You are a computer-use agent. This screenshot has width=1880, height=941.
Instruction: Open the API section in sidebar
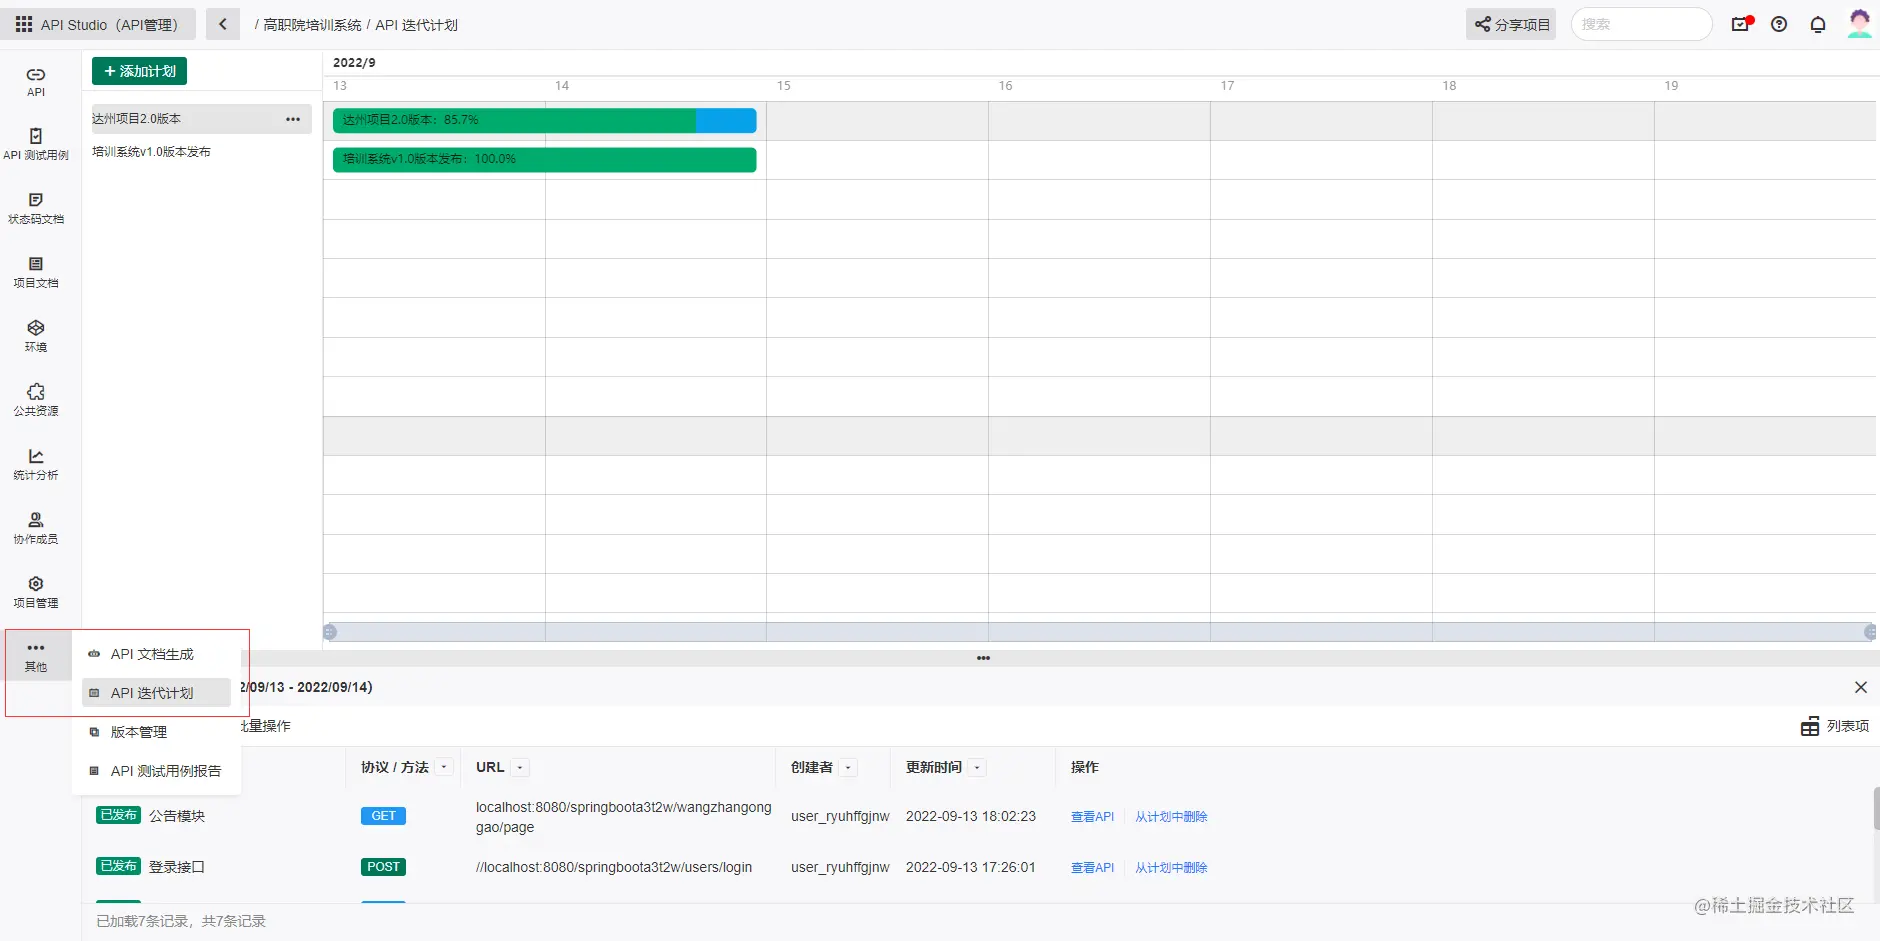pyautogui.click(x=36, y=81)
